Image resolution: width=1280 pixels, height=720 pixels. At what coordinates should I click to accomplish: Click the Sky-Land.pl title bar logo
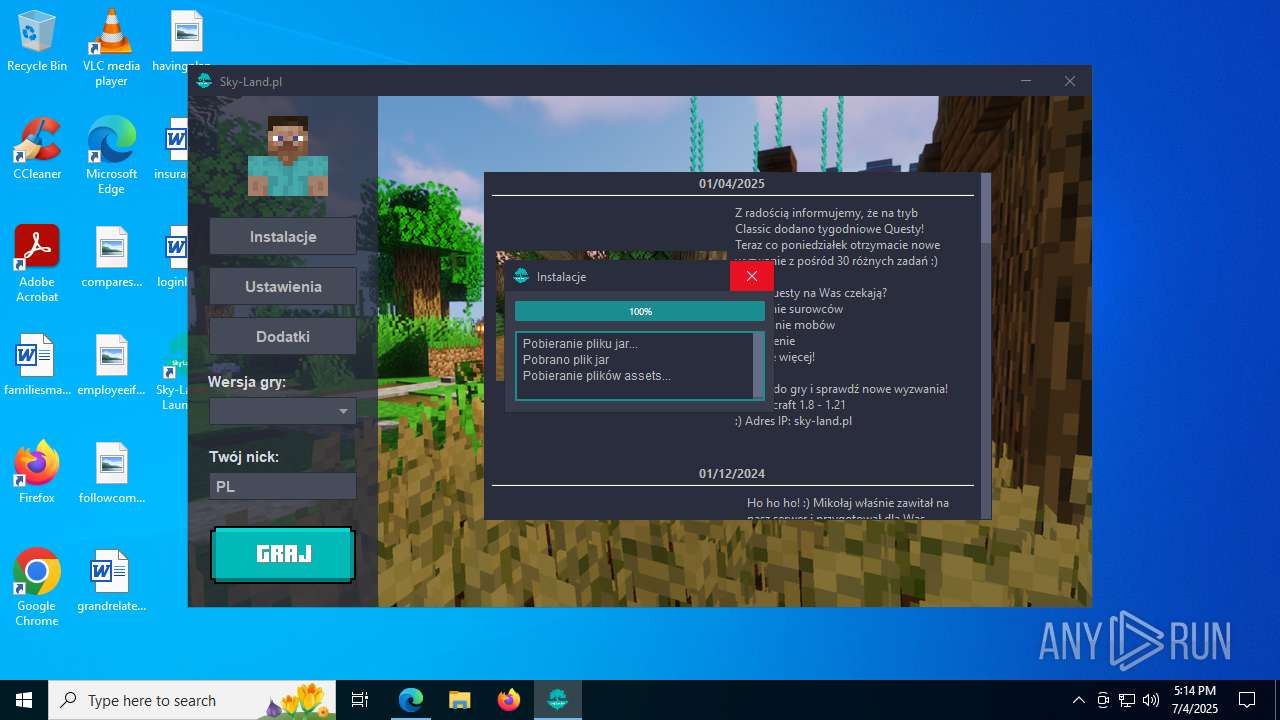click(x=204, y=81)
